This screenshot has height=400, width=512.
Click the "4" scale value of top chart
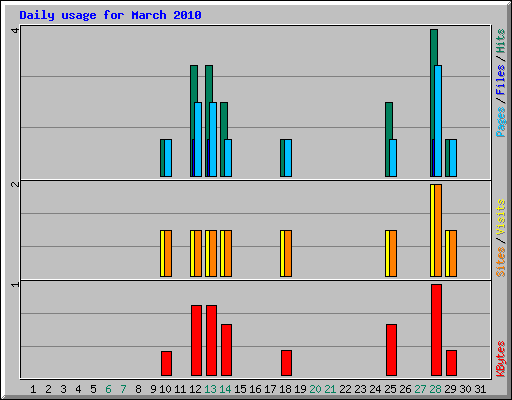tap(15, 30)
